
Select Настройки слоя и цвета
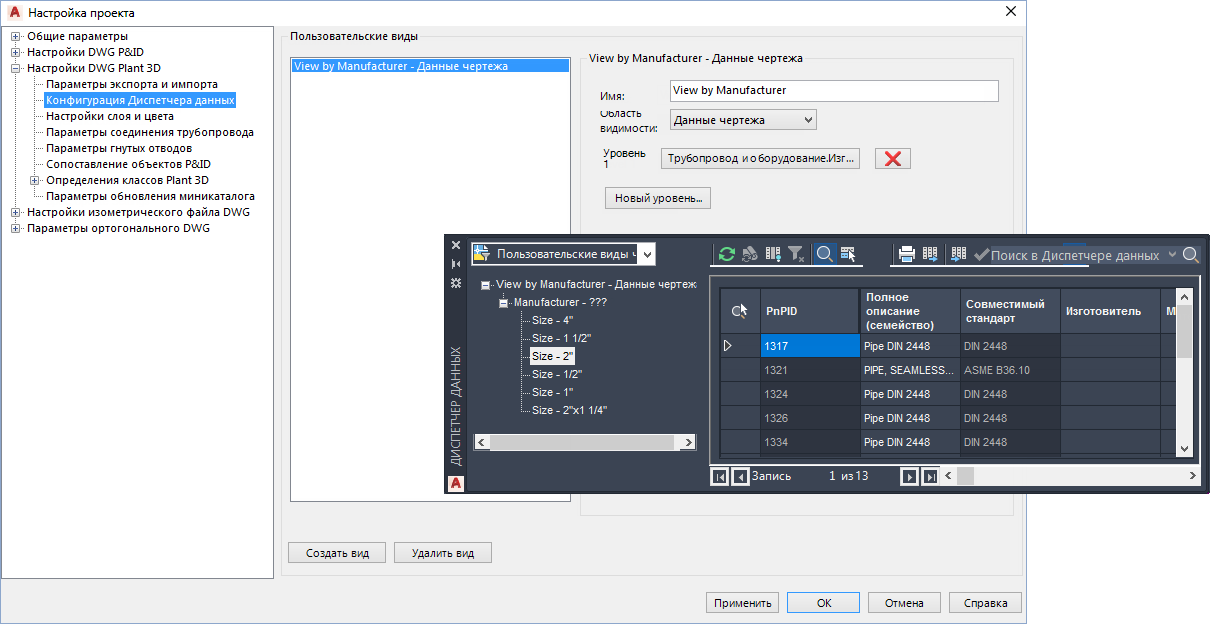(x=110, y=116)
